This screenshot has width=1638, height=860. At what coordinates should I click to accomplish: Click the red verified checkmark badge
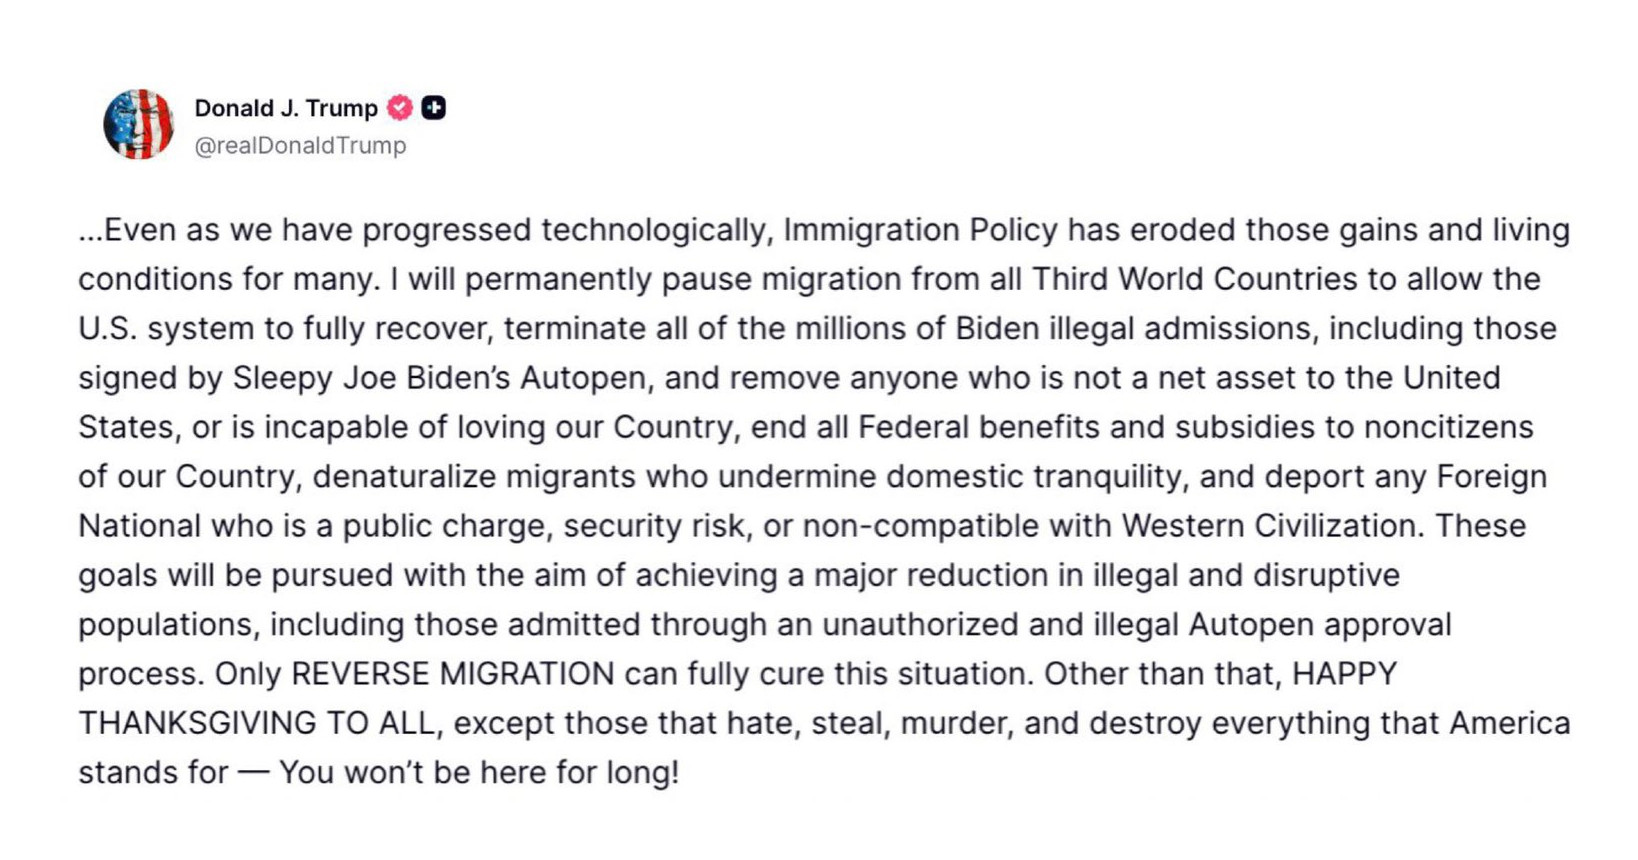click(400, 107)
